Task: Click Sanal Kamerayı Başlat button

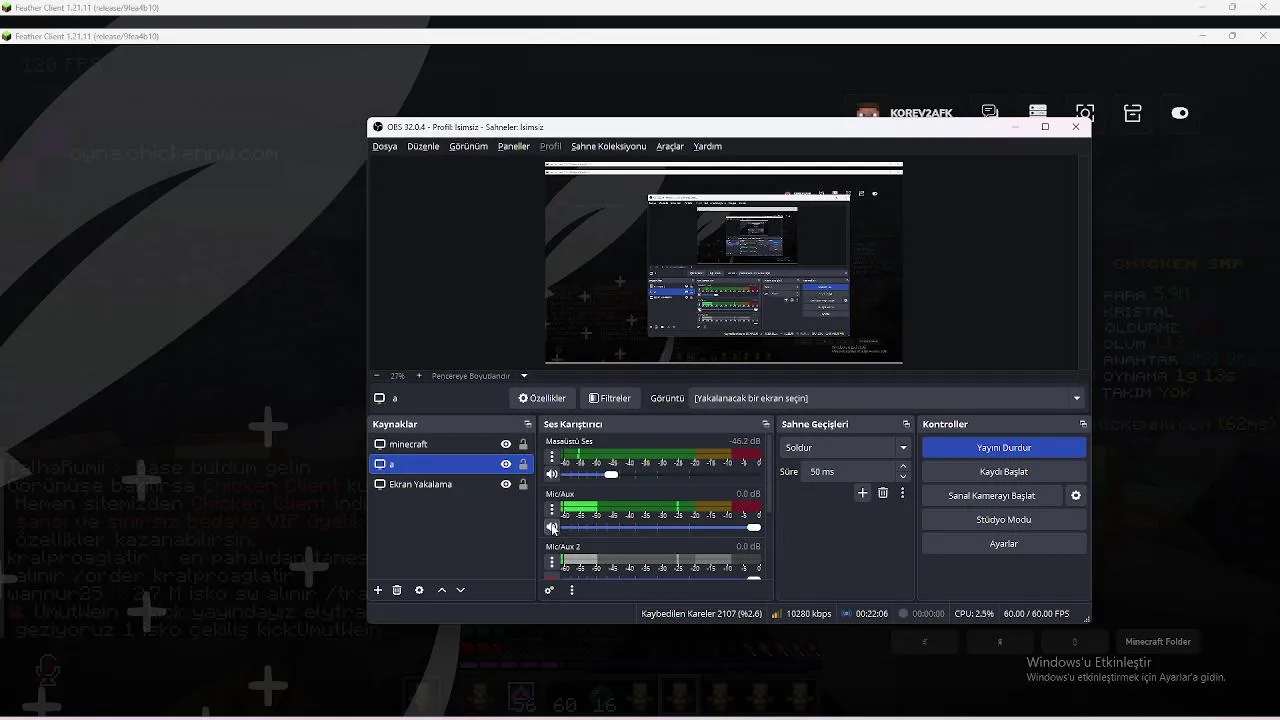Action: [x=992, y=495]
